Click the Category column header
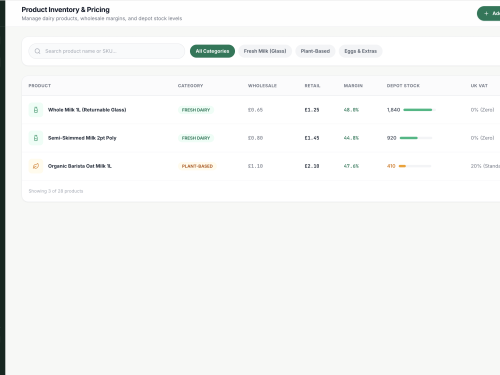Image resolution: width=500 pixels, height=375 pixels. click(190, 86)
